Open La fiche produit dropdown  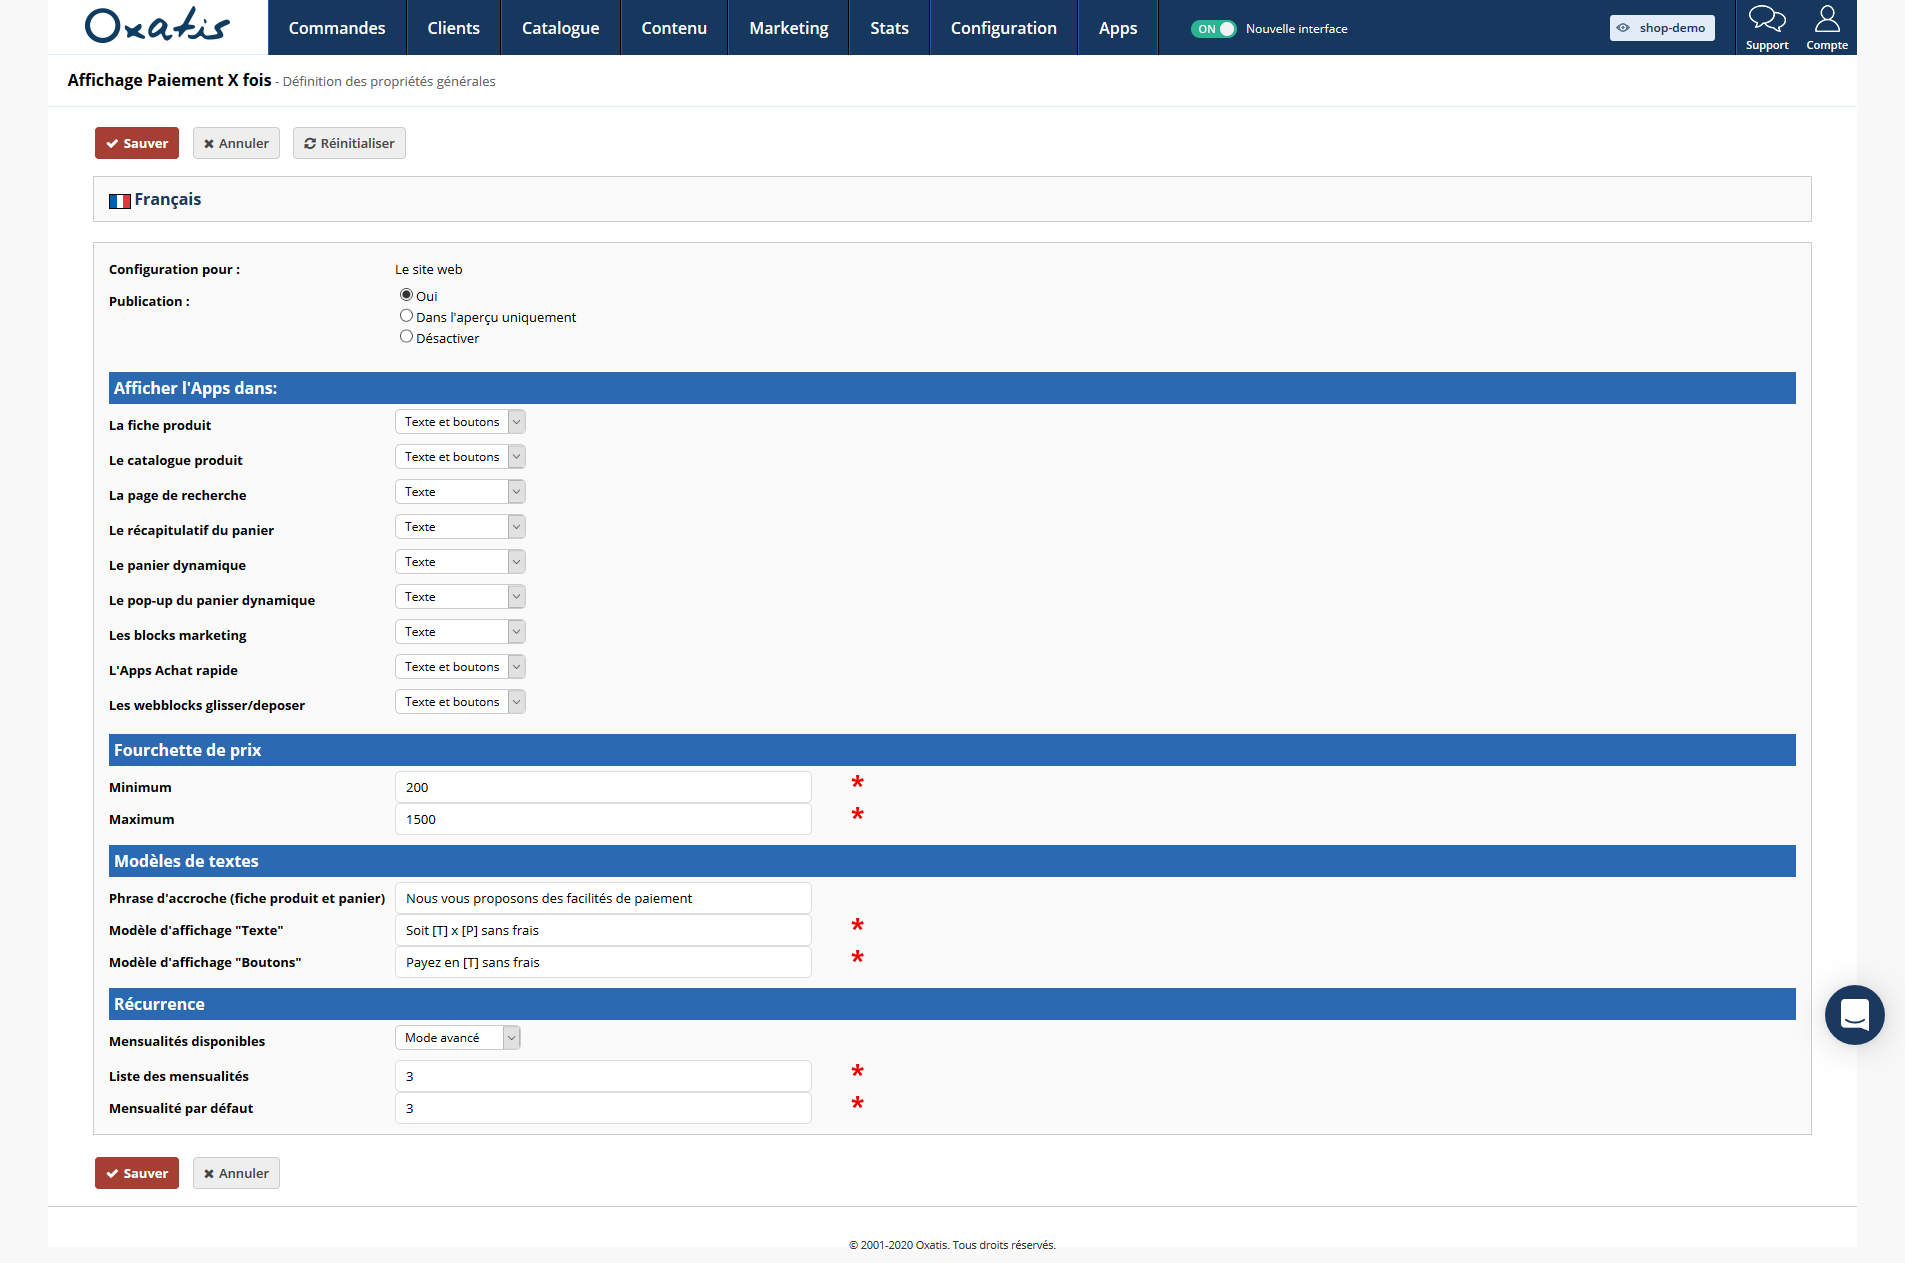pyautogui.click(x=460, y=422)
